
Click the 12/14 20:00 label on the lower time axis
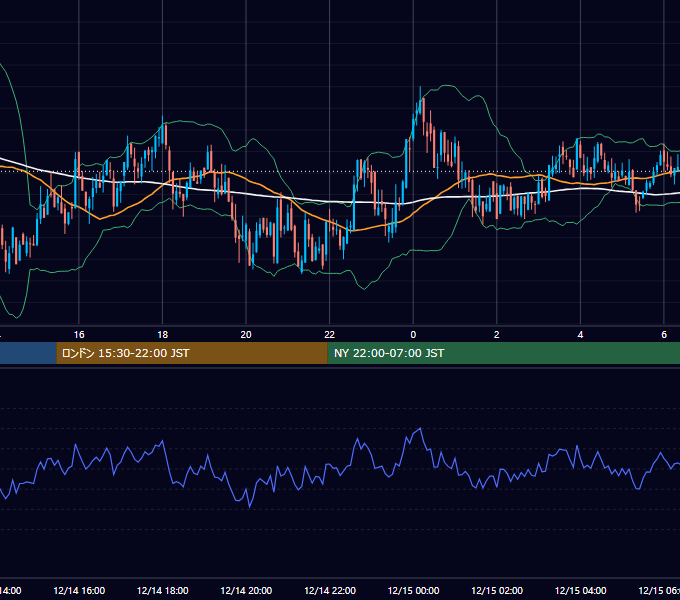point(246,590)
